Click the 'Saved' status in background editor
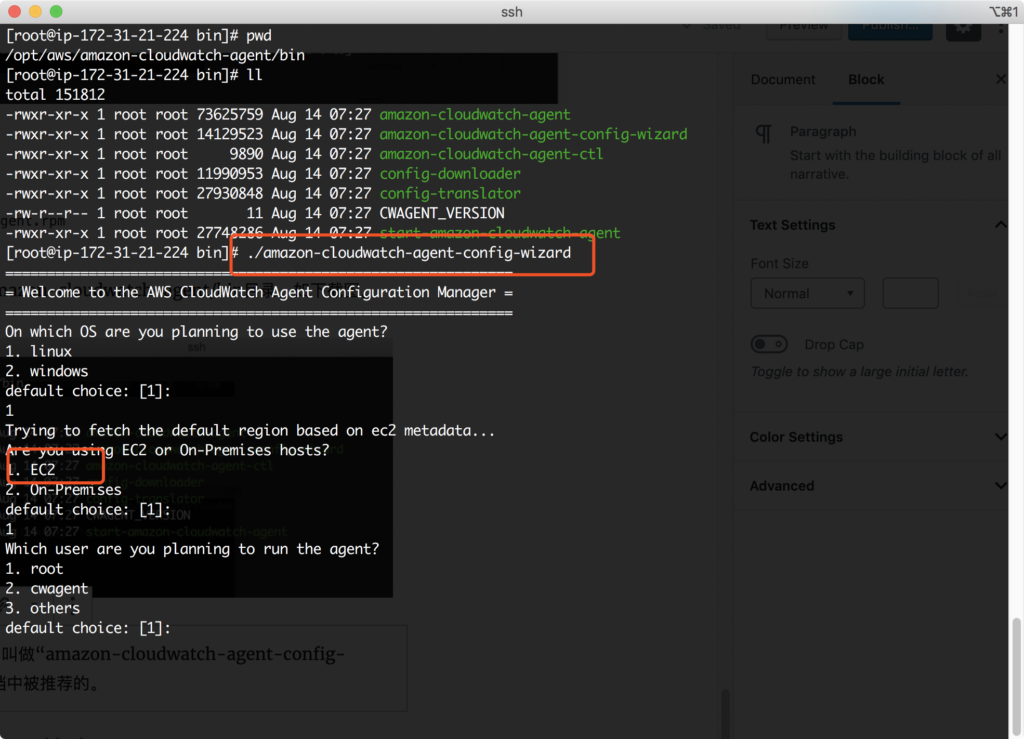The image size is (1024, 739). tap(721, 27)
